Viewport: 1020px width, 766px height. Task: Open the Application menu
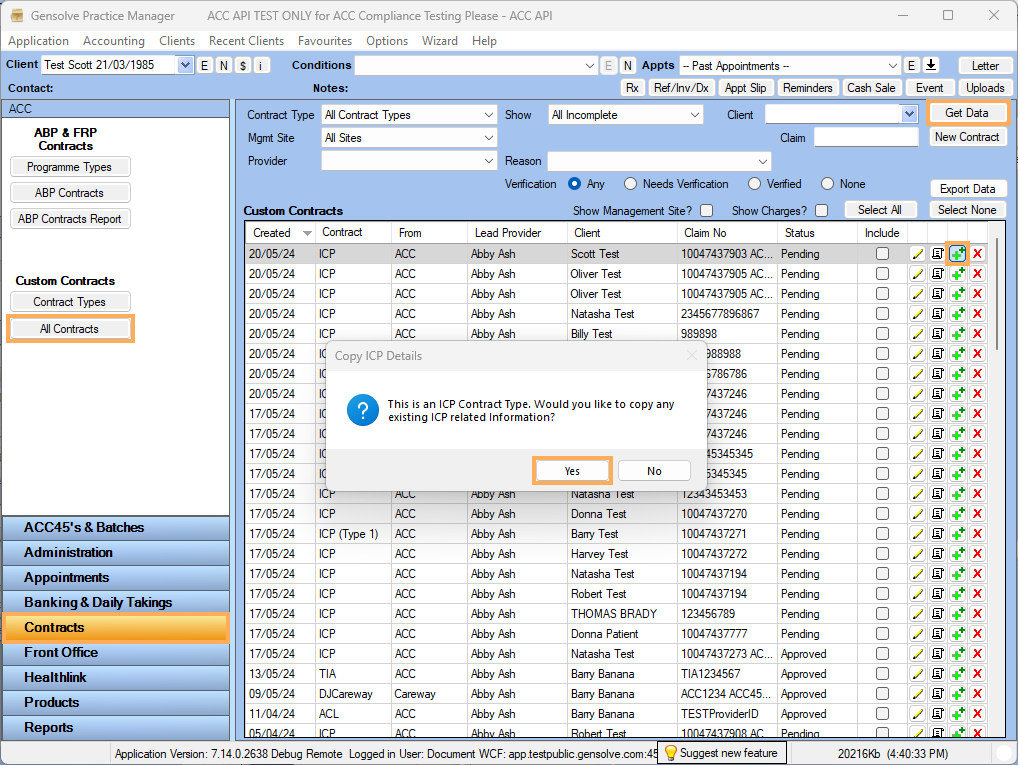pyautogui.click(x=38, y=40)
